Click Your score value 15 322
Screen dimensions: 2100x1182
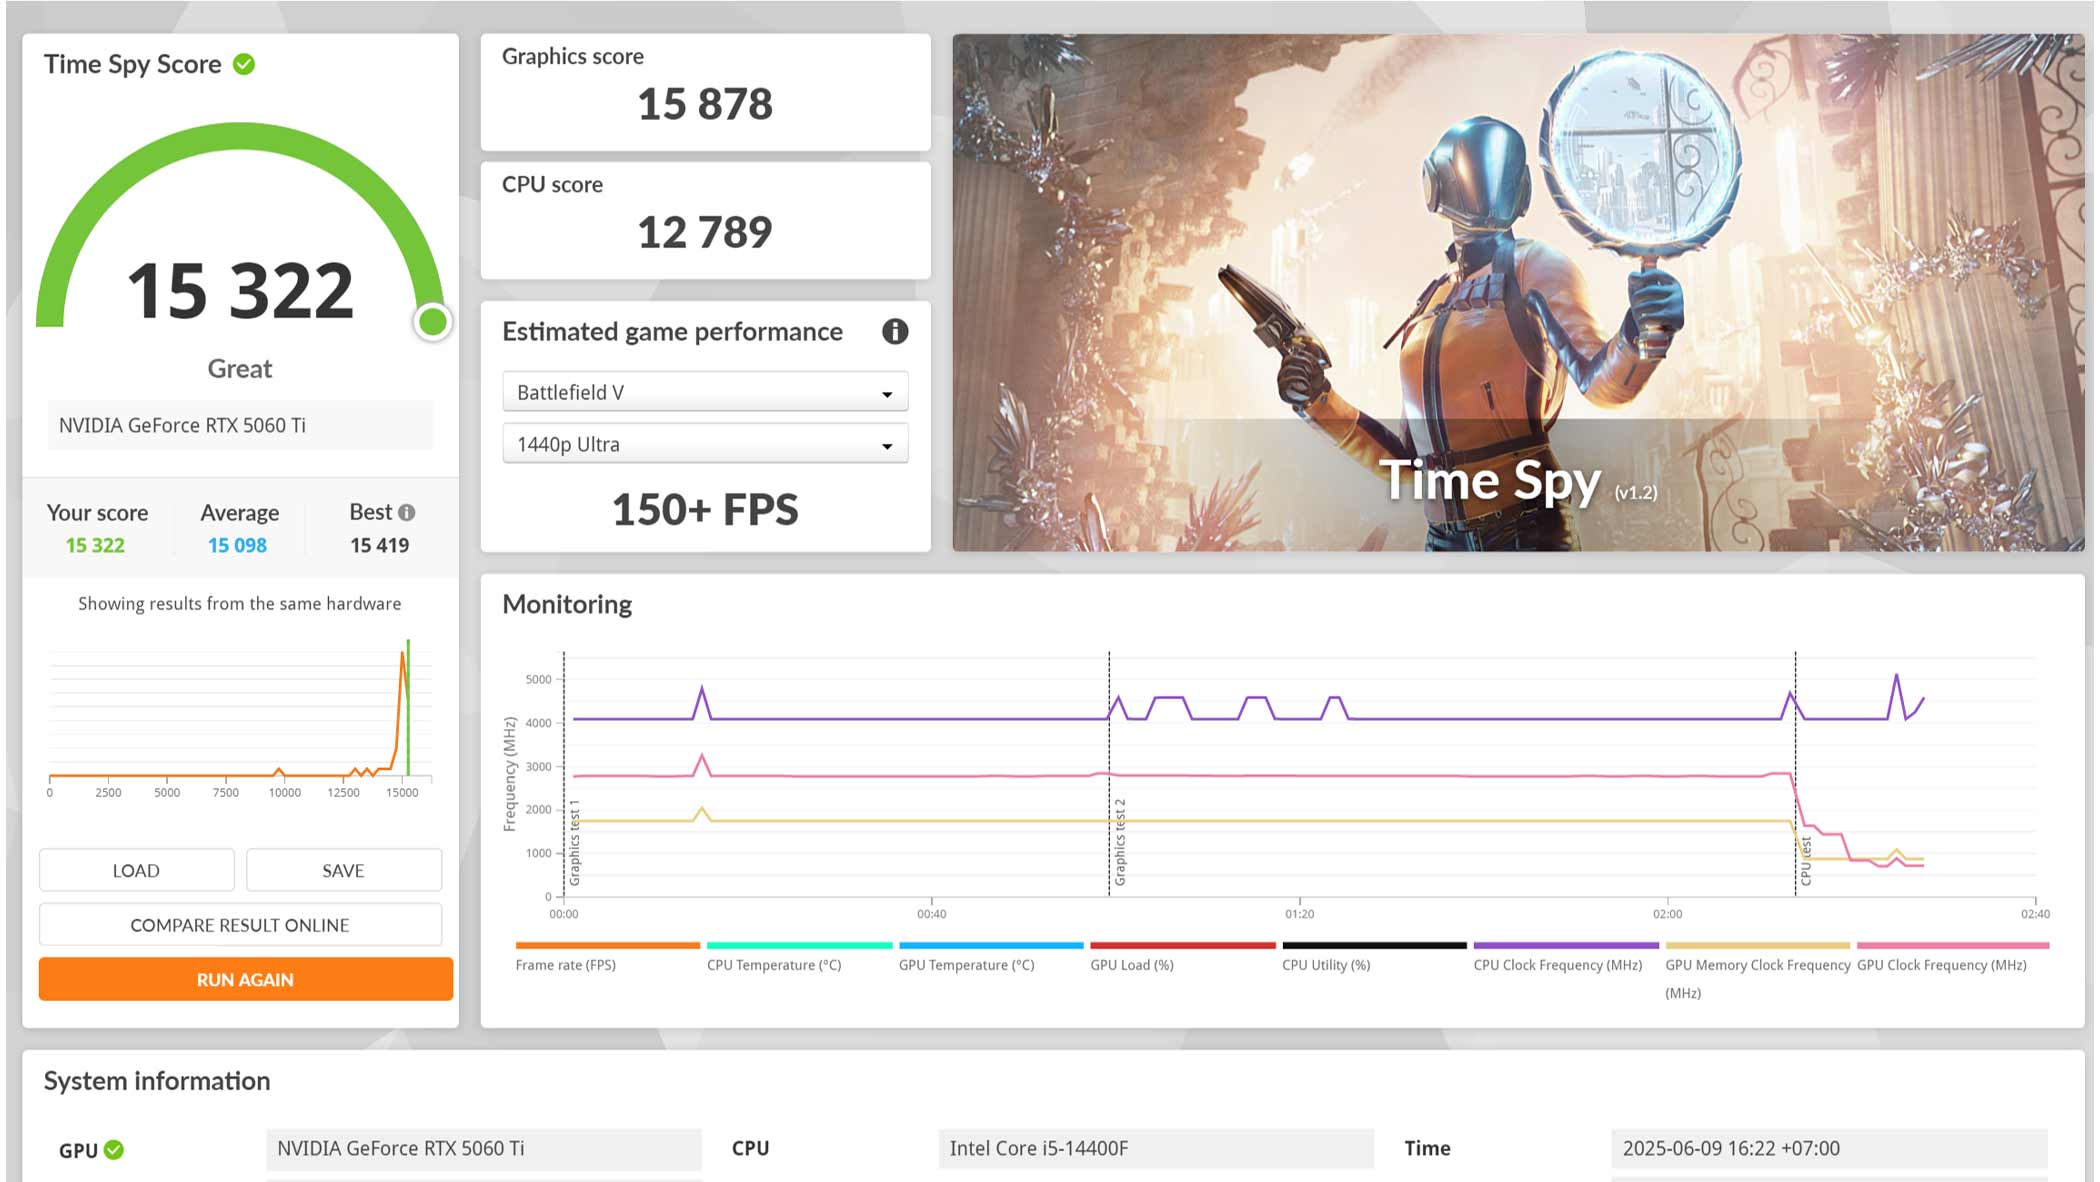pyautogui.click(x=95, y=545)
